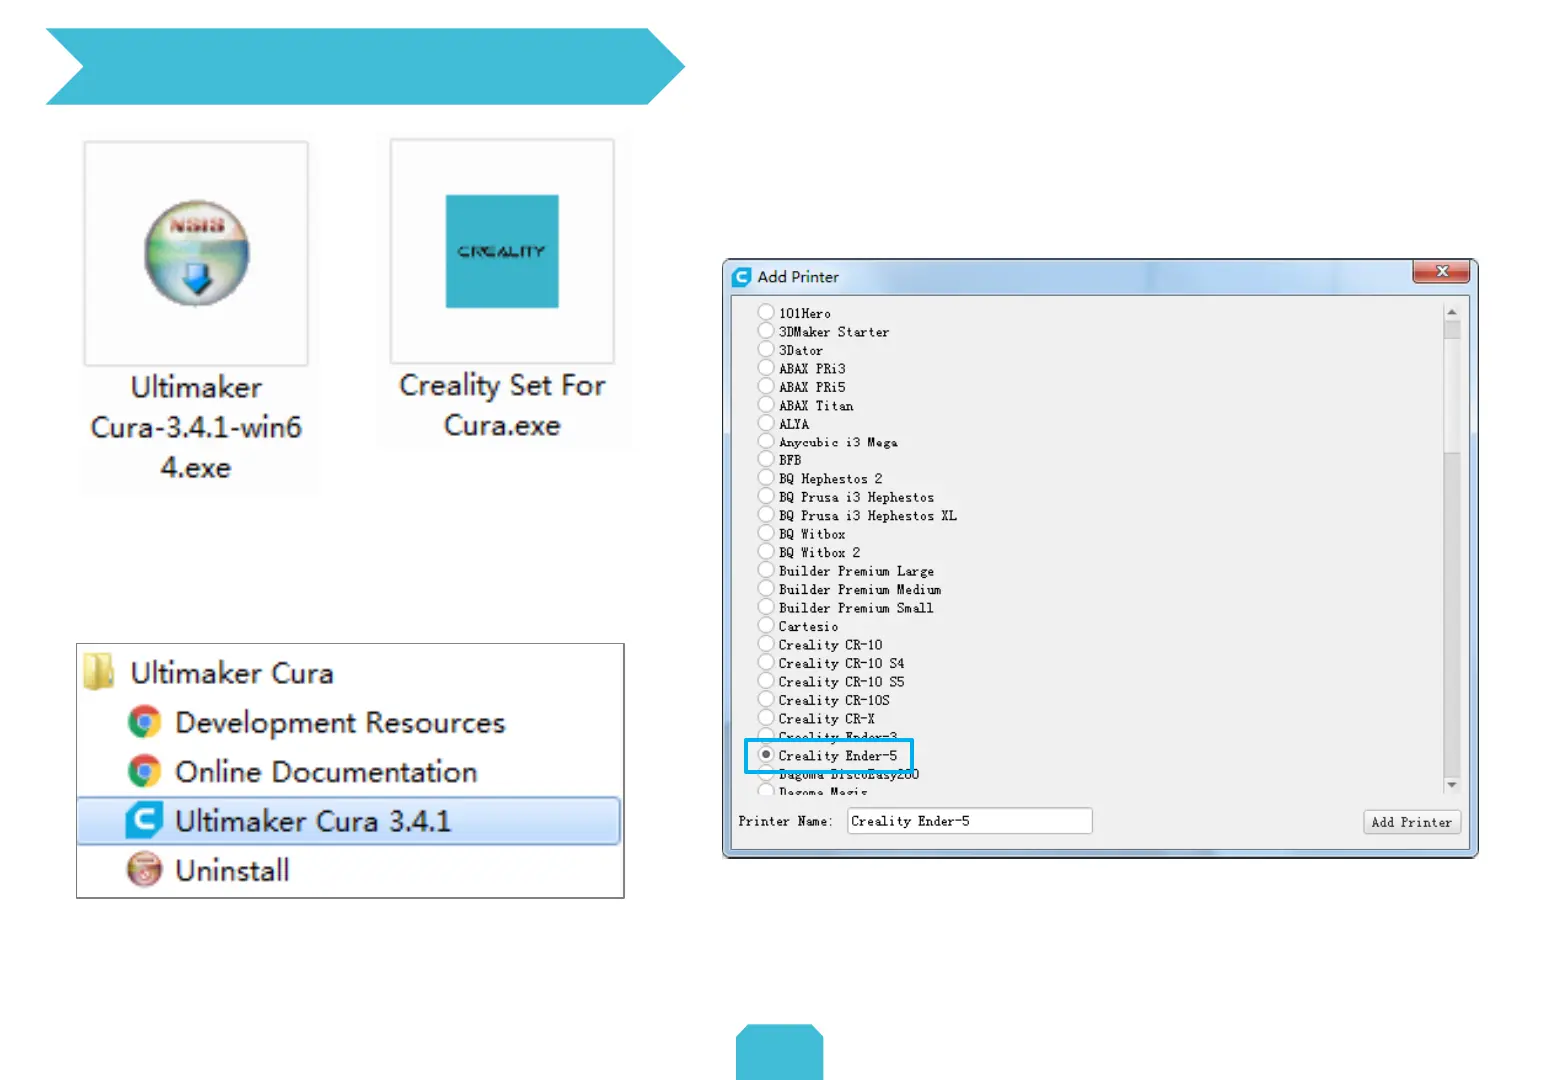Image resolution: width=1558 pixels, height=1080 pixels.
Task: Choose Builder Premium Large printer
Action: [x=766, y=570]
